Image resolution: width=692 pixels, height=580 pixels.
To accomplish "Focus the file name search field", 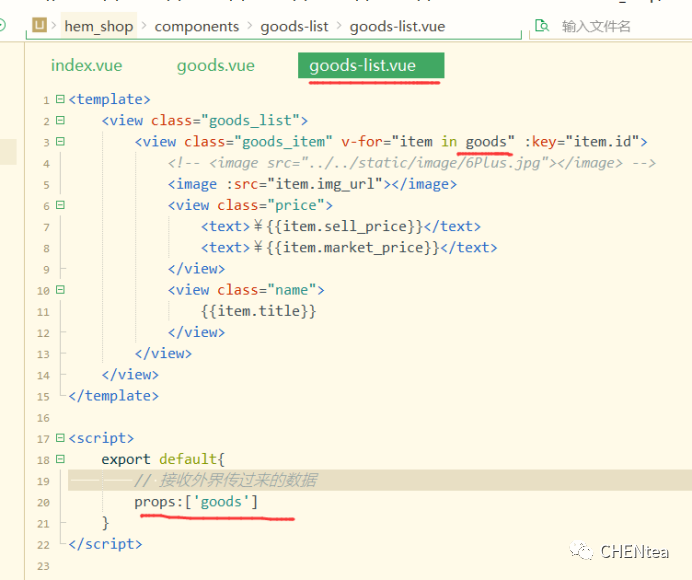I will (x=610, y=26).
